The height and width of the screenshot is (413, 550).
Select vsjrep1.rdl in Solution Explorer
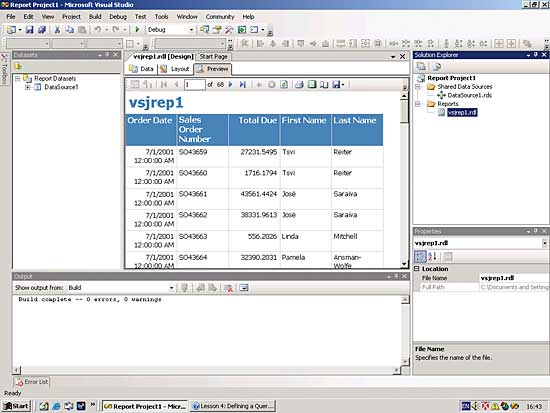click(x=462, y=112)
